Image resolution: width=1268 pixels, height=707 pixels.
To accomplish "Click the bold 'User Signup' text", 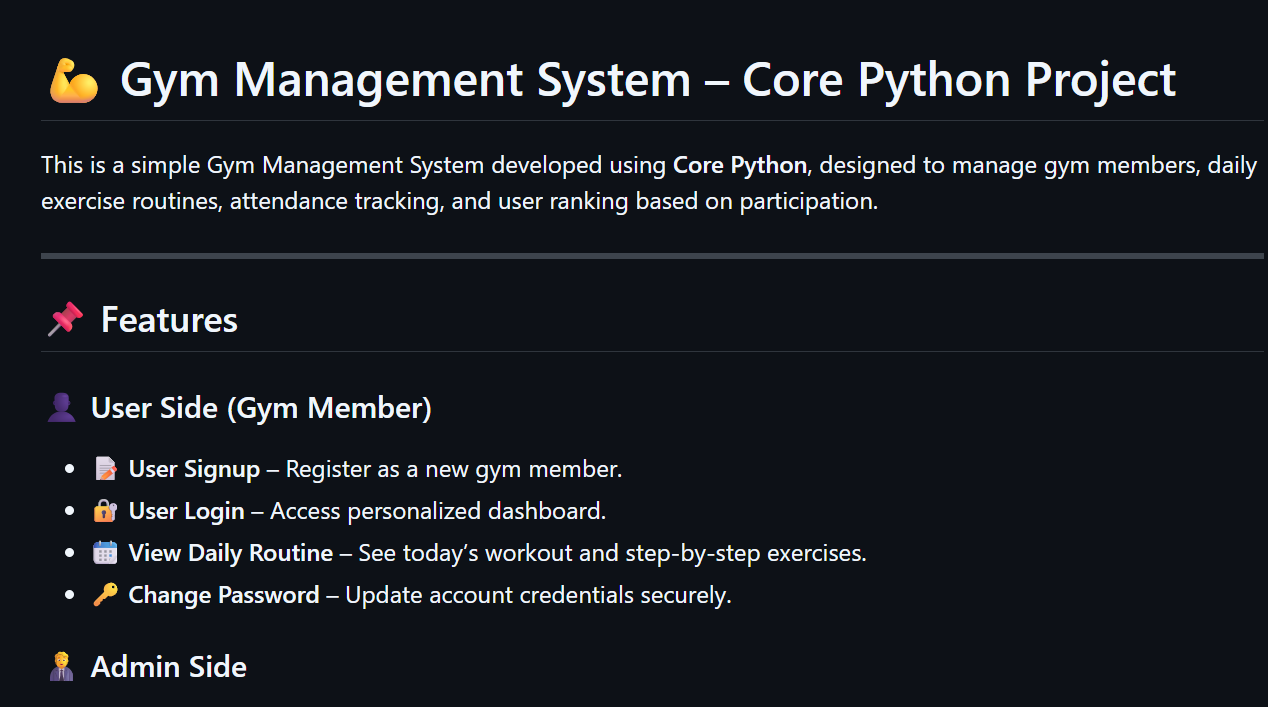I will 194,469.
